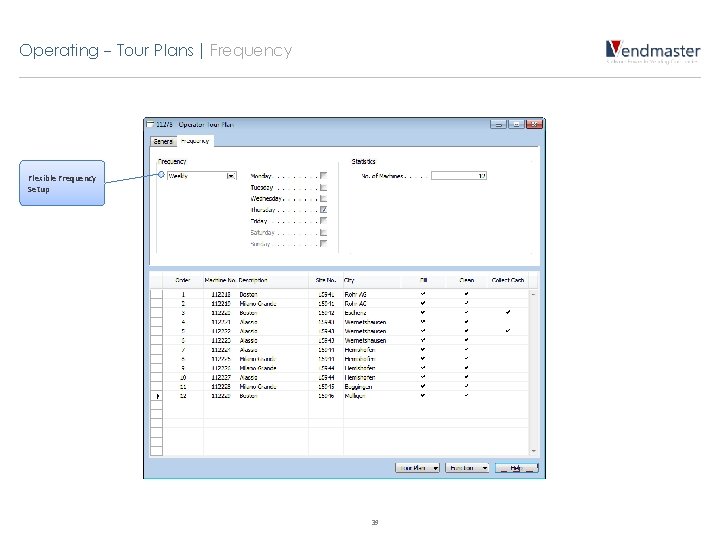Viewport: 720px width, 540px height.
Task: Click order number 7 cell
Action: pyautogui.click(x=183, y=349)
